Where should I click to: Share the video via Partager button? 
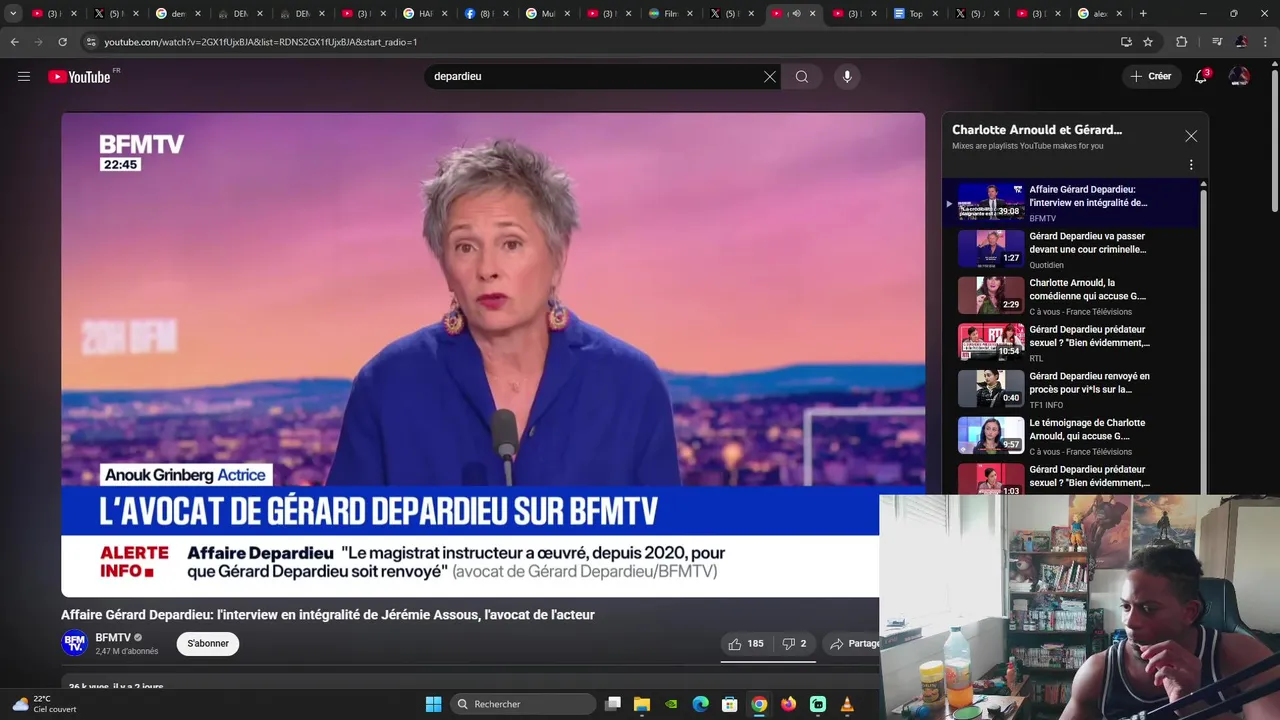pos(855,644)
